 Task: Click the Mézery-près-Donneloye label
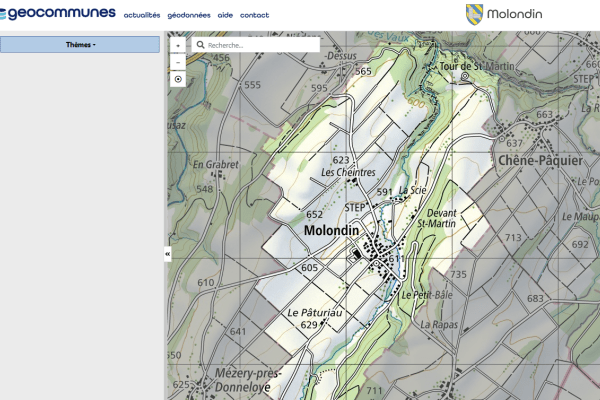[246, 380]
